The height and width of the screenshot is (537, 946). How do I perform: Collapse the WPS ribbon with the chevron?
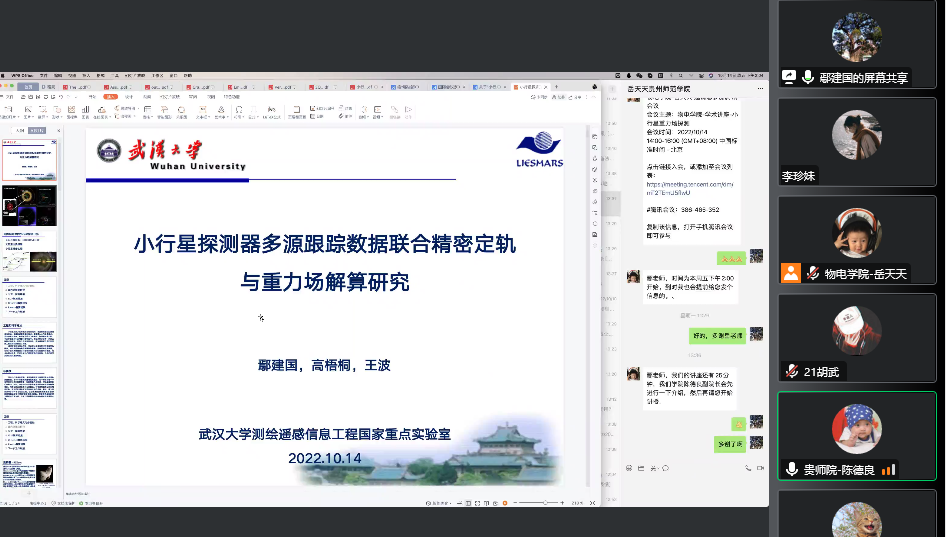coord(594,97)
